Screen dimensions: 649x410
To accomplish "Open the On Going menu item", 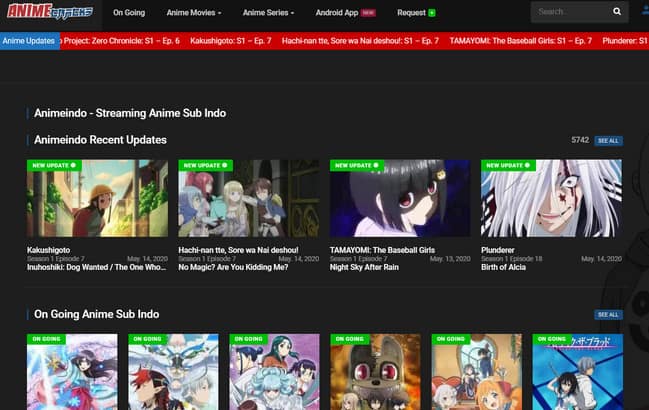I will tap(129, 13).
